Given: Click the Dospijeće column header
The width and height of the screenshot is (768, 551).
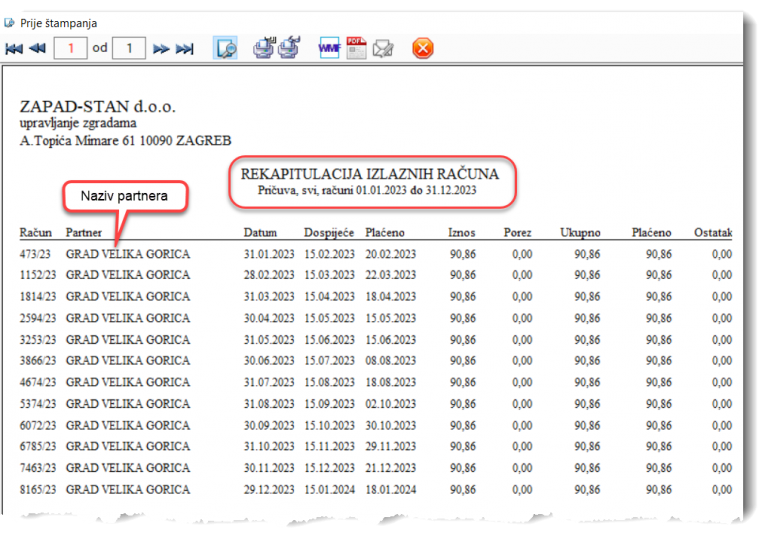Looking at the screenshot, I should tap(329, 233).
